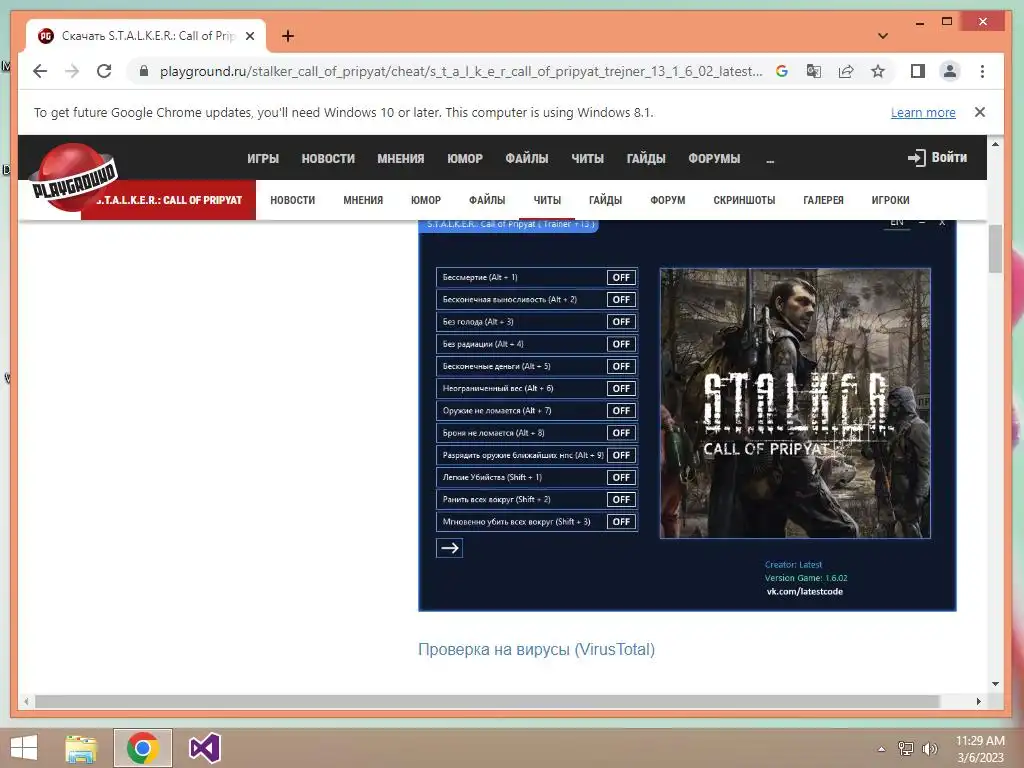
Task: Open File Explorer from the taskbar
Action: [81, 748]
